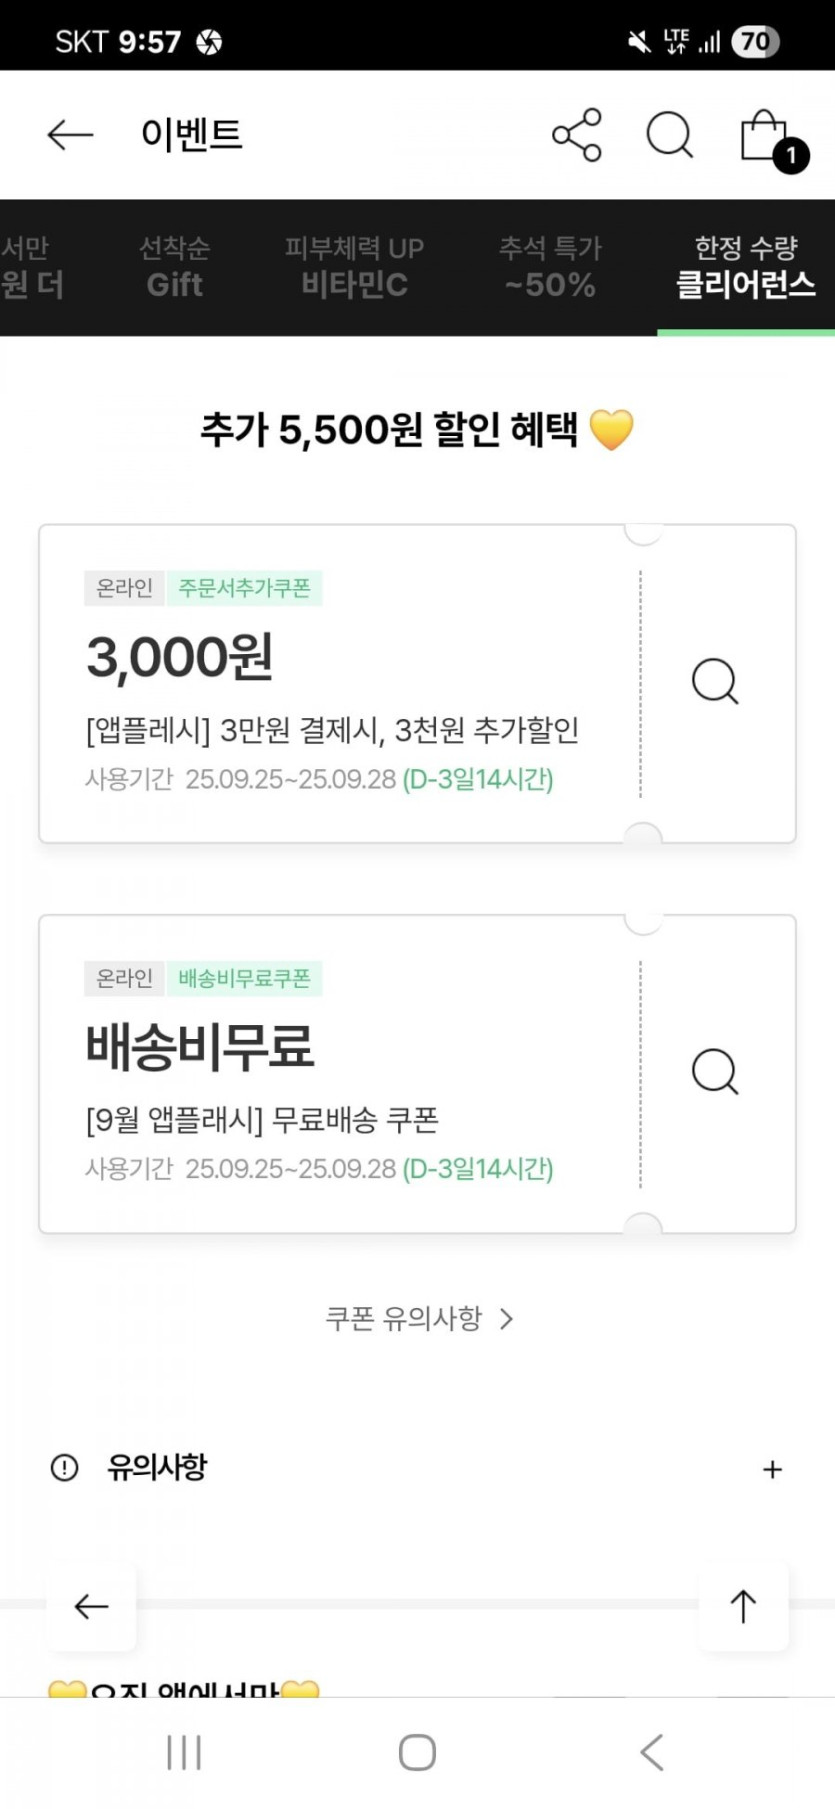Select the partially visible leftmost tab
835x1809 pixels.
[x=28, y=267]
